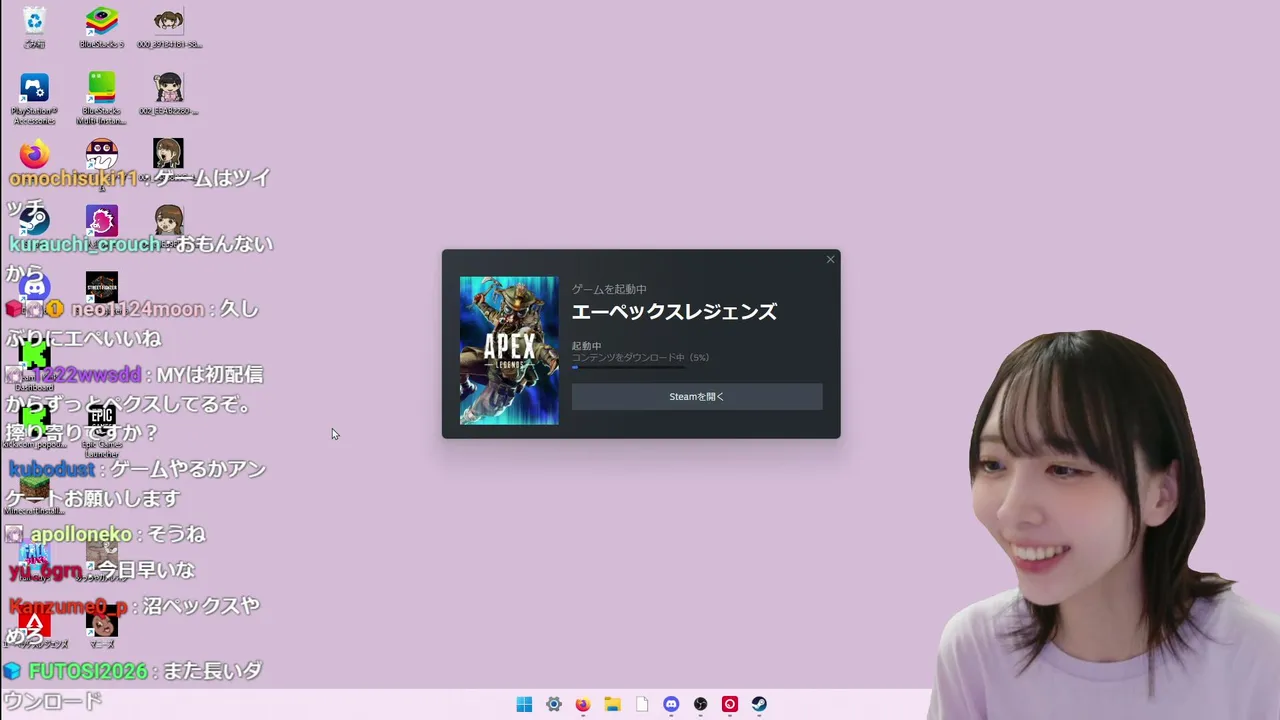Close the Steam launch dialog
1280x720 pixels.
pos(830,259)
